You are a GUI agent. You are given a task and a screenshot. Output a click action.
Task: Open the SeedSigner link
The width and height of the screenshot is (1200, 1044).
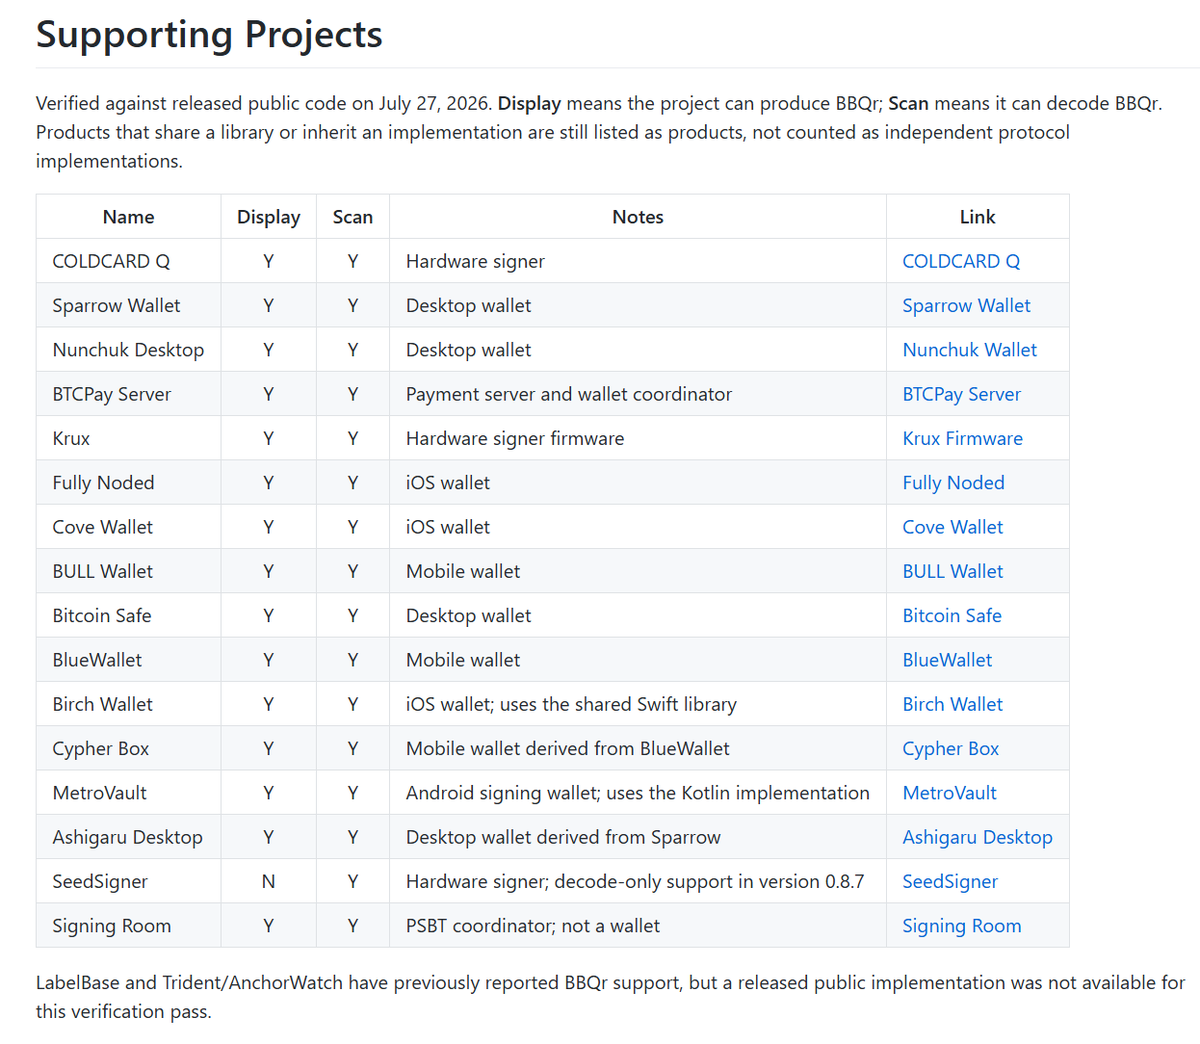[950, 881]
